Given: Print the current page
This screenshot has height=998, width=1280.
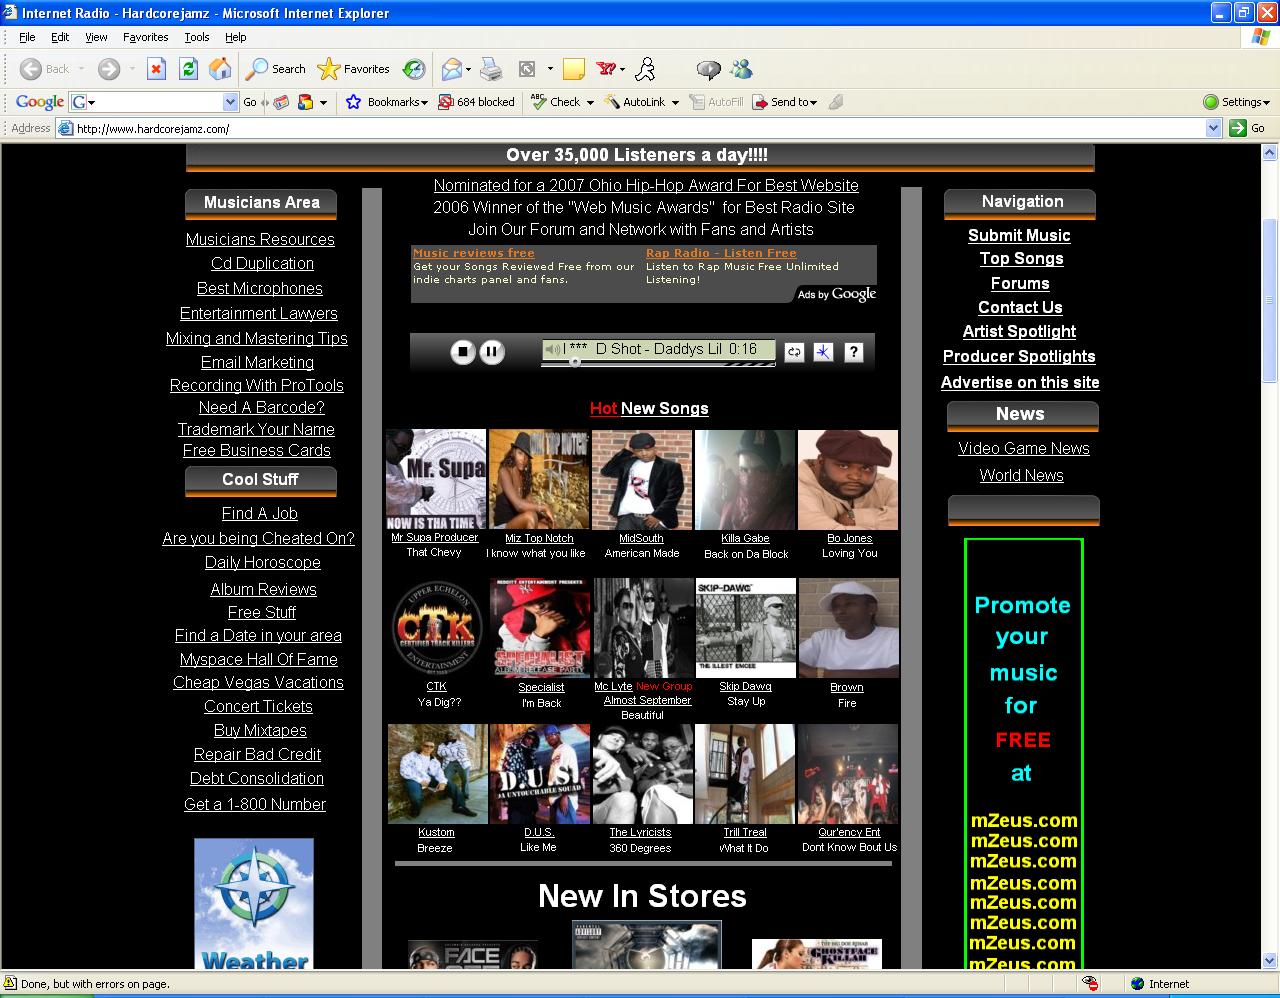Looking at the screenshot, I should tap(490, 69).
